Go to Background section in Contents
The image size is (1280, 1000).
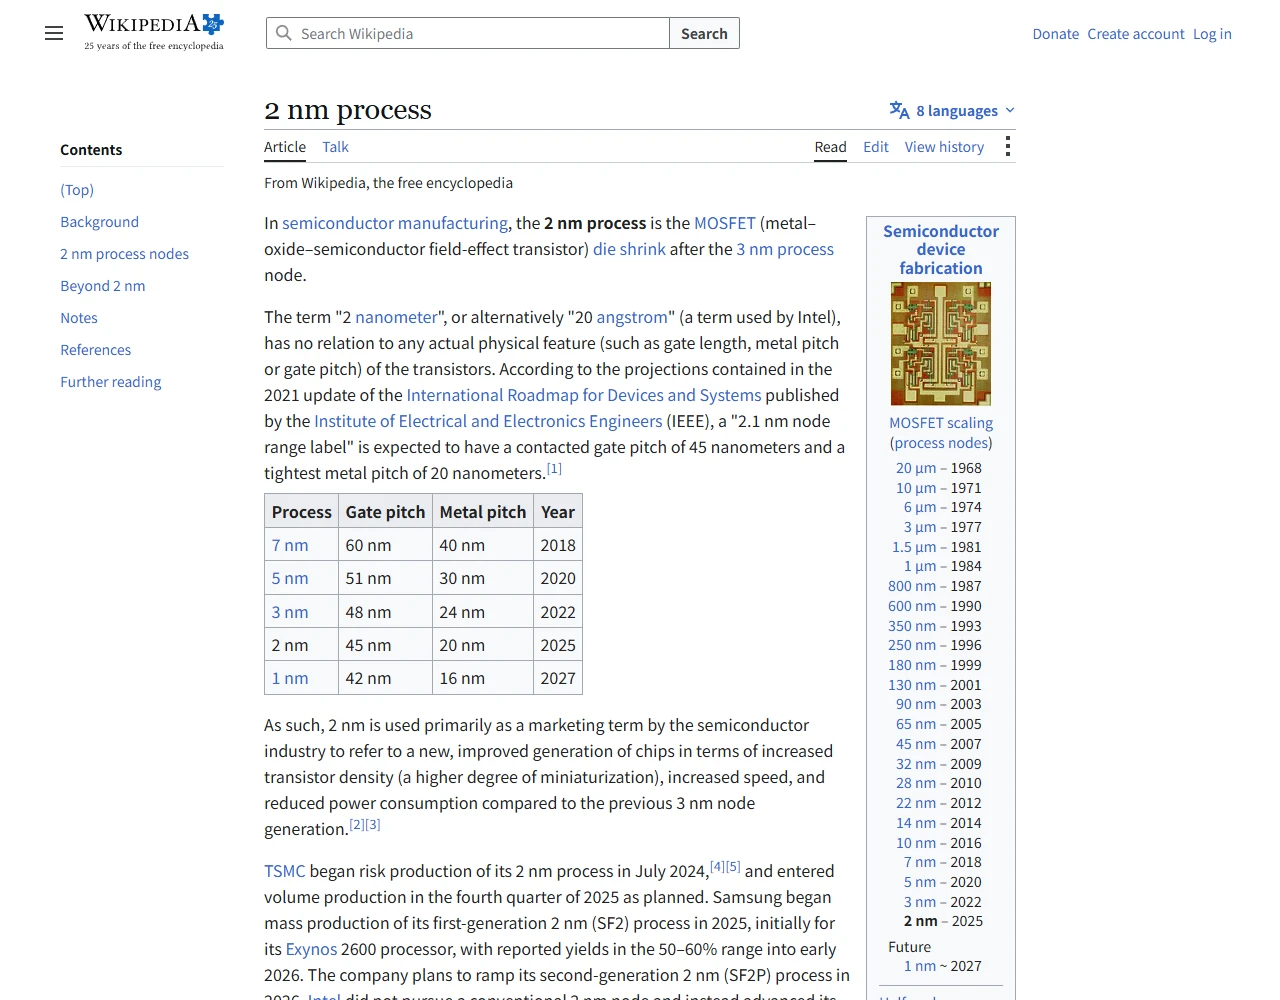[x=99, y=222]
